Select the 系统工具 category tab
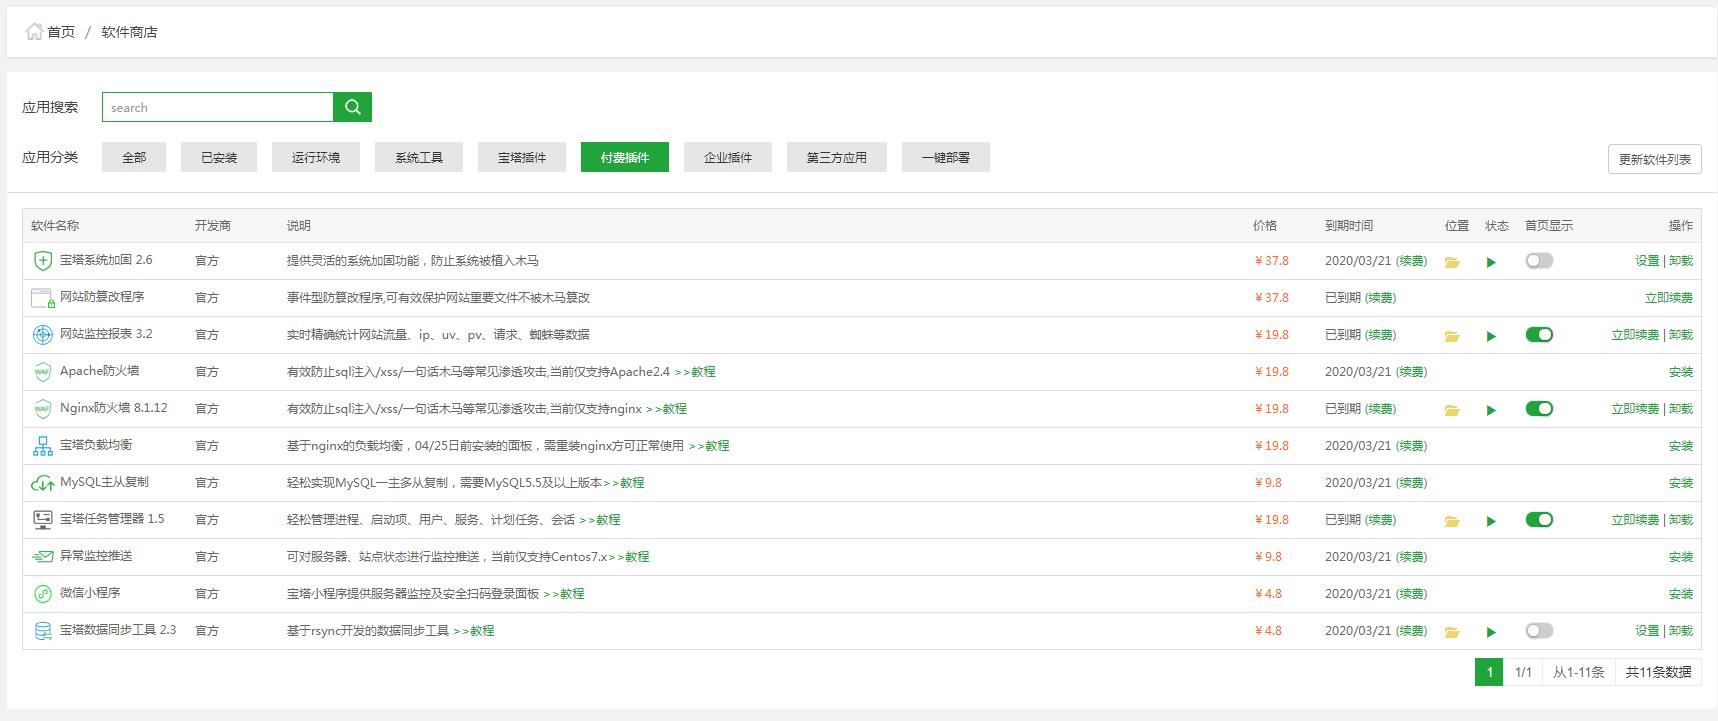The image size is (1718, 721). coord(419,157)
